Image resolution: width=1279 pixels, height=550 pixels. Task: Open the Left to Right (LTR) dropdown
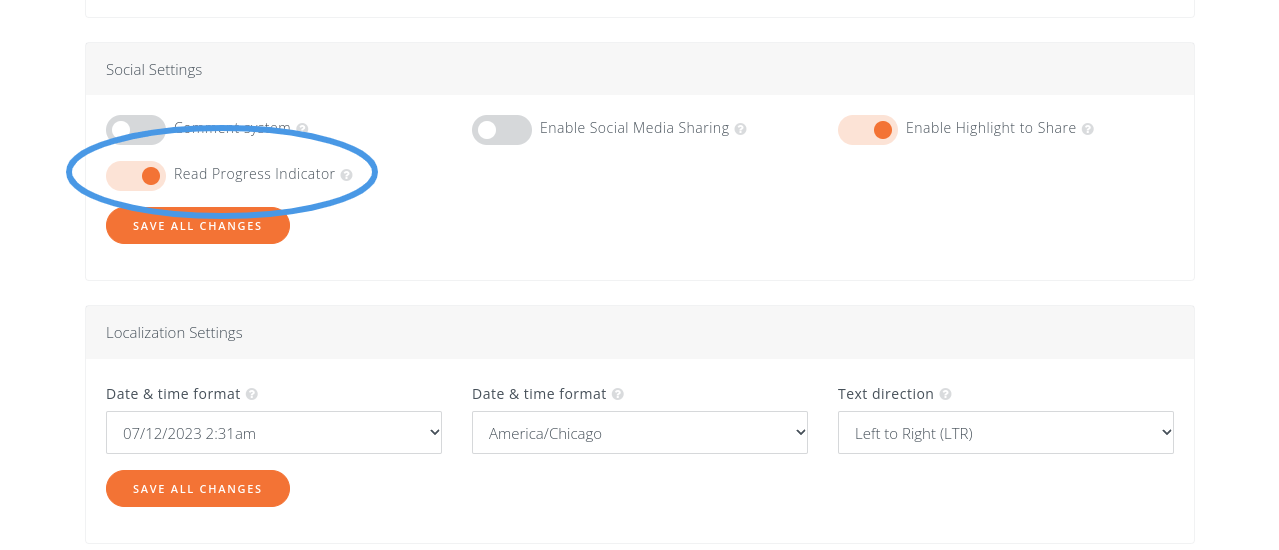click(1006, 433)
